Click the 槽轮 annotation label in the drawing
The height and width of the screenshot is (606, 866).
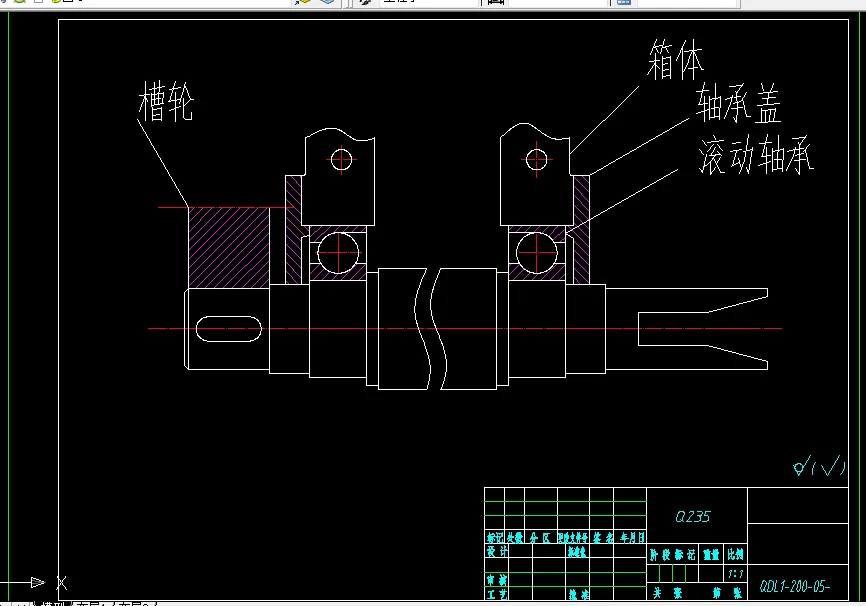click(165, 100)
